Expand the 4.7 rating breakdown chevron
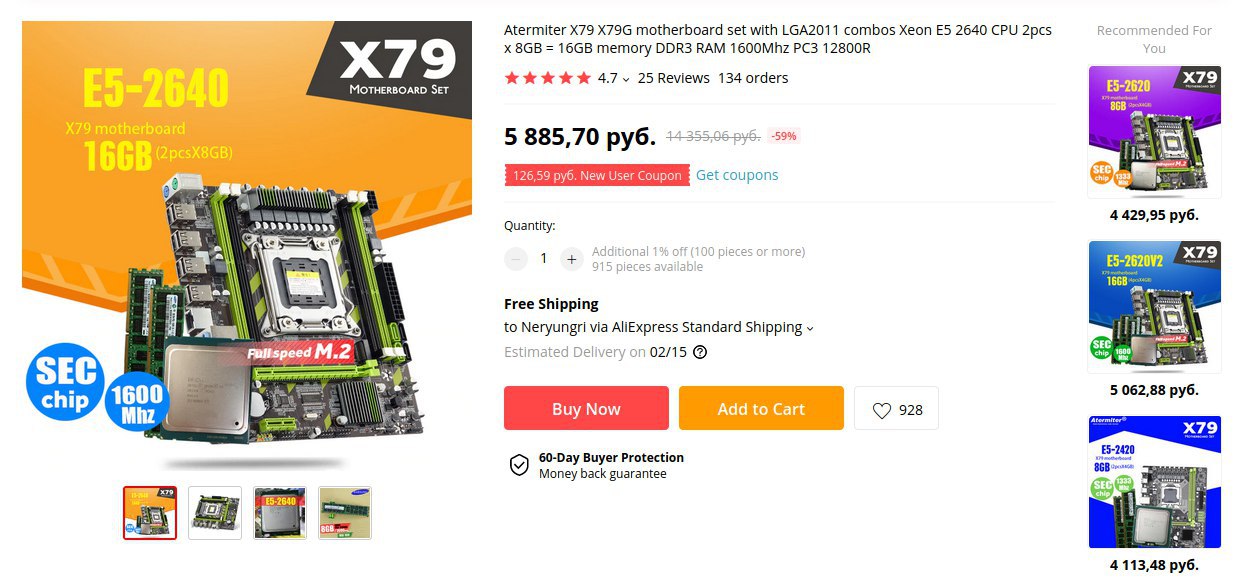The height and width of the screenshot is (588, 1235). tap(626, 79)
